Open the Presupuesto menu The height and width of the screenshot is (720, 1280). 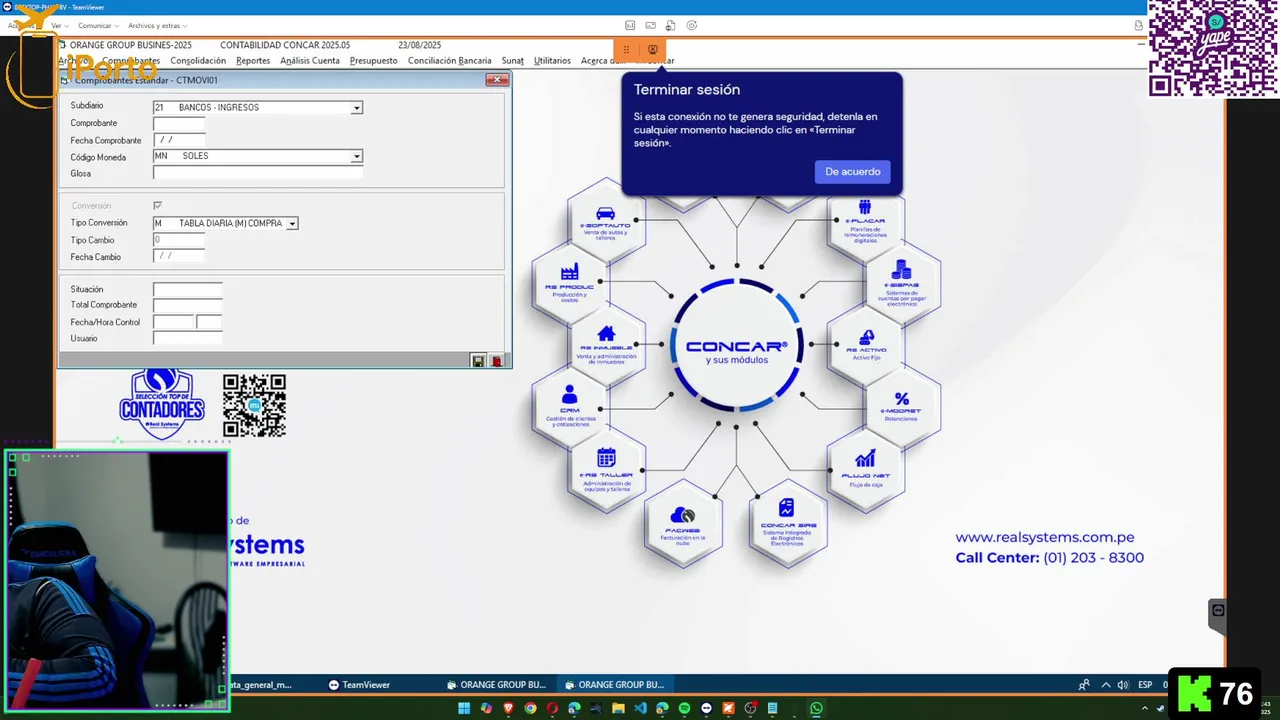pyautogui.click(x=373, y=61)
